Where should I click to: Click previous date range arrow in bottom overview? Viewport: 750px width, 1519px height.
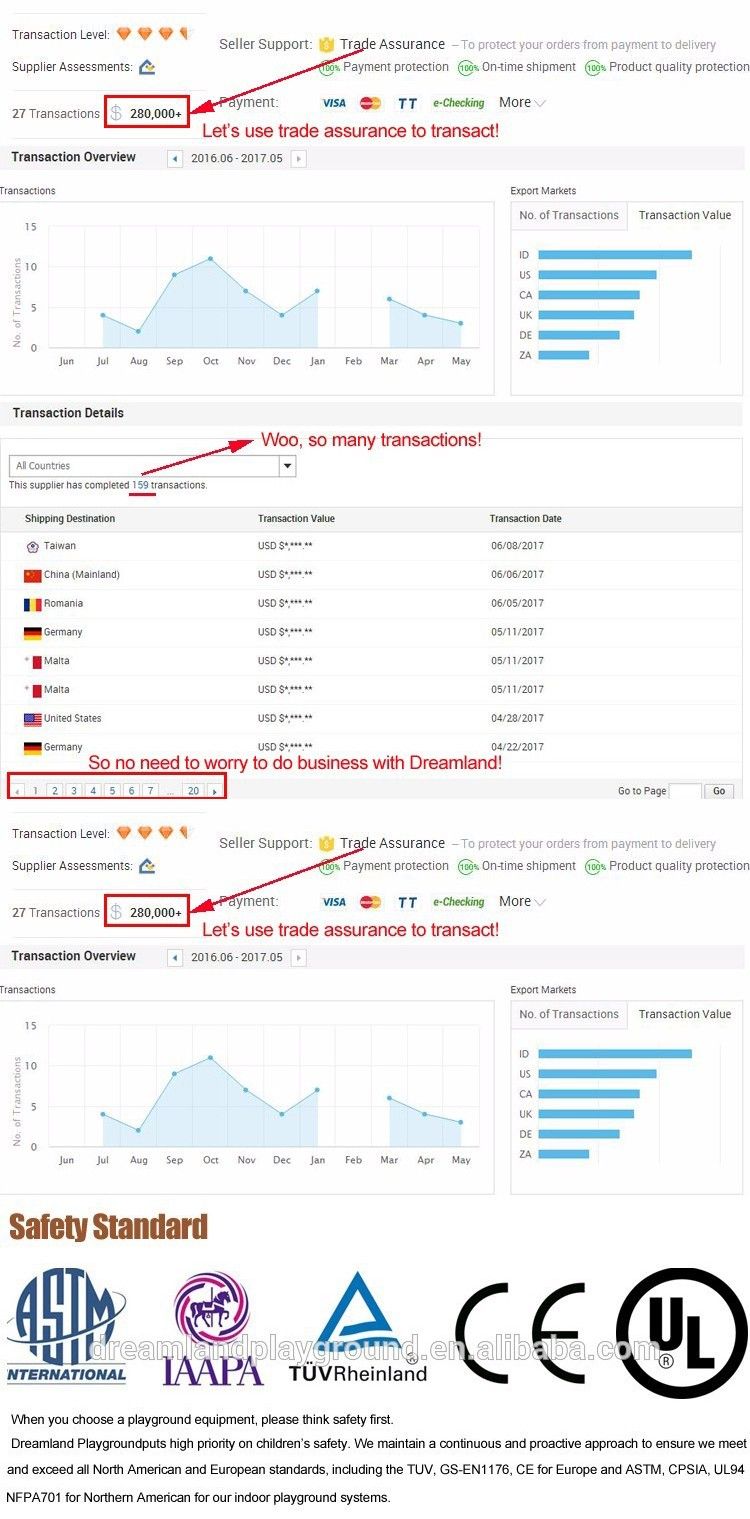click(176, 957)
